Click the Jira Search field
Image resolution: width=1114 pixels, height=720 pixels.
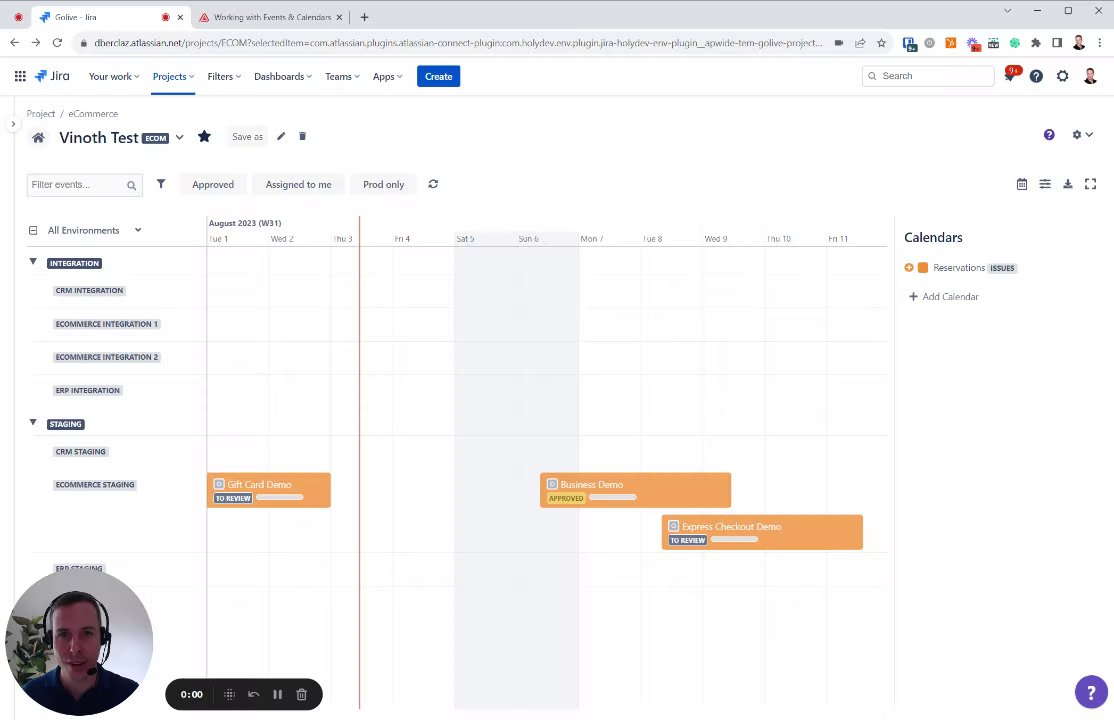click(x=928, y=76)
